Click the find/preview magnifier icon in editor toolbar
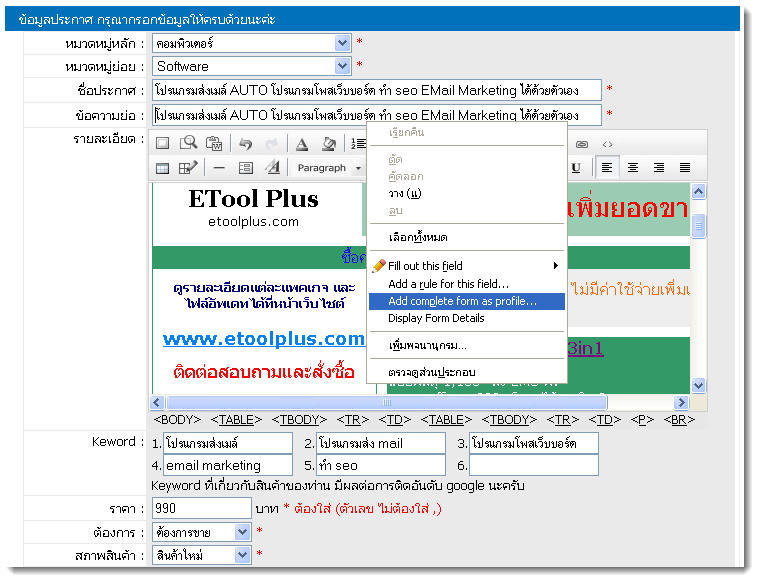The image size is (759, 582). tap(188, 144)
